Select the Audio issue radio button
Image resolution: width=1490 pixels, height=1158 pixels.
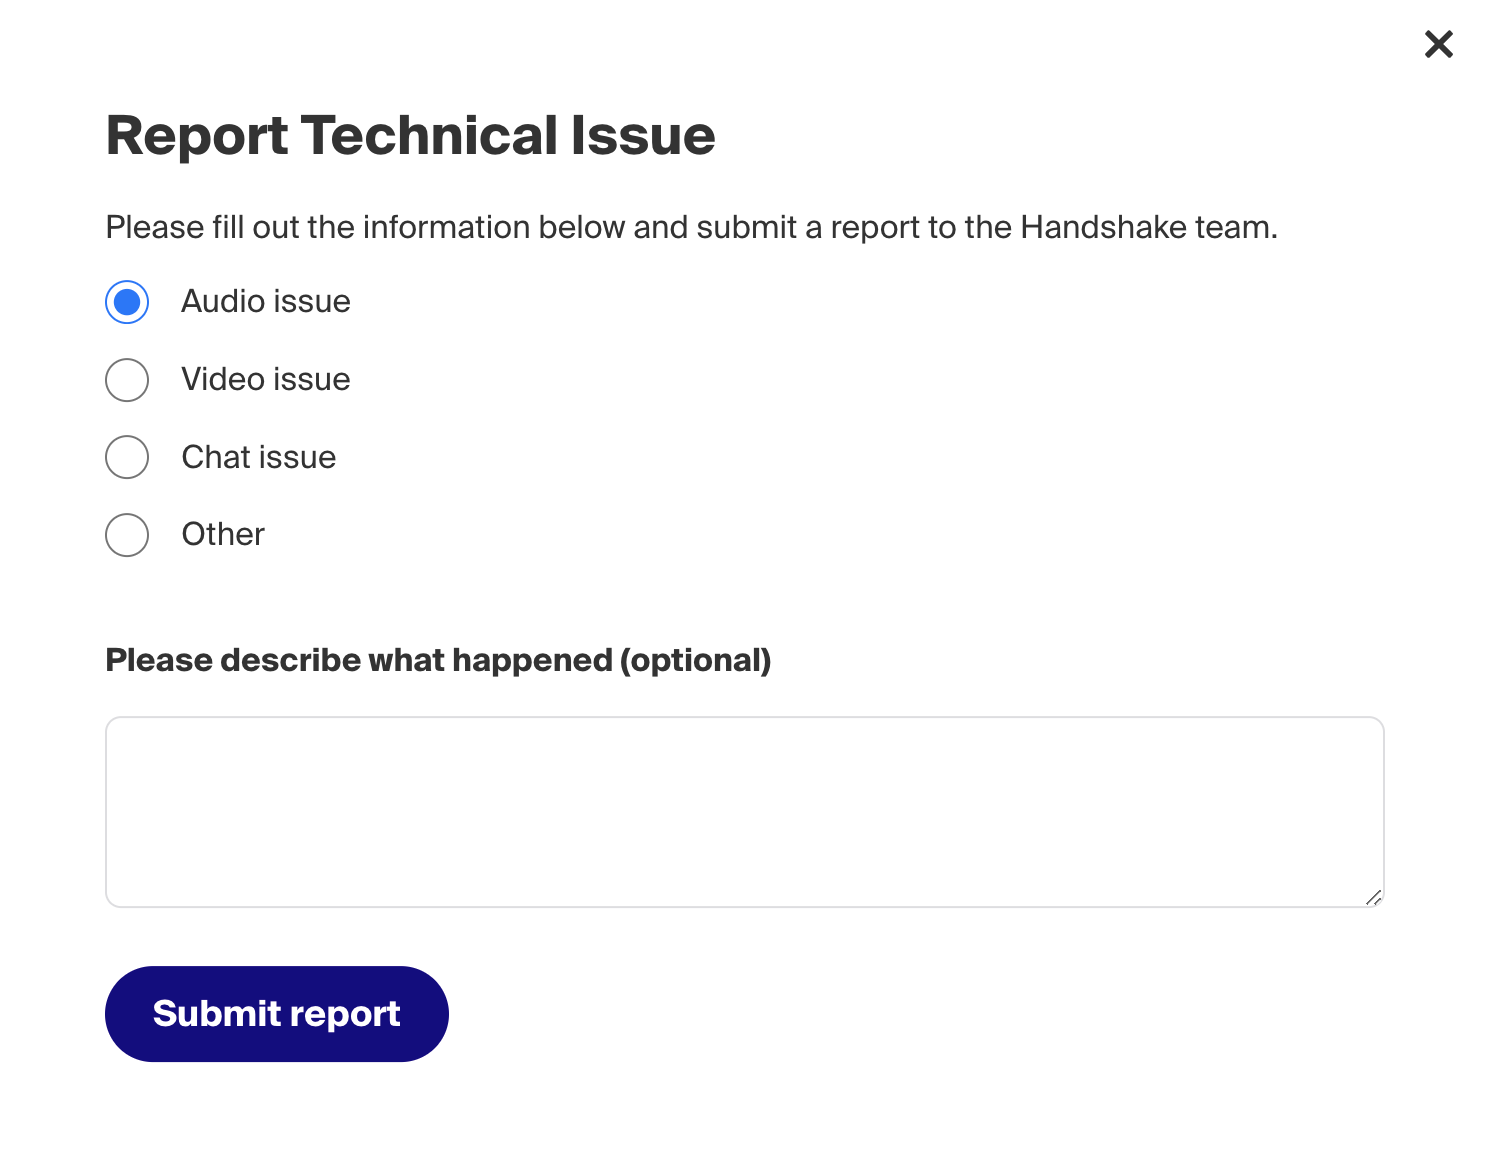[x=126, y=302]
